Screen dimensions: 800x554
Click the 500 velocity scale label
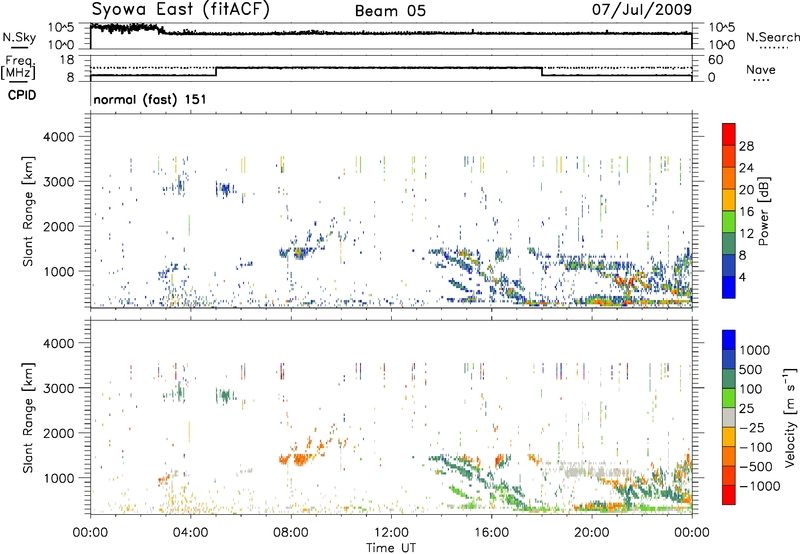pyautogui.click(x=751, y=369)
